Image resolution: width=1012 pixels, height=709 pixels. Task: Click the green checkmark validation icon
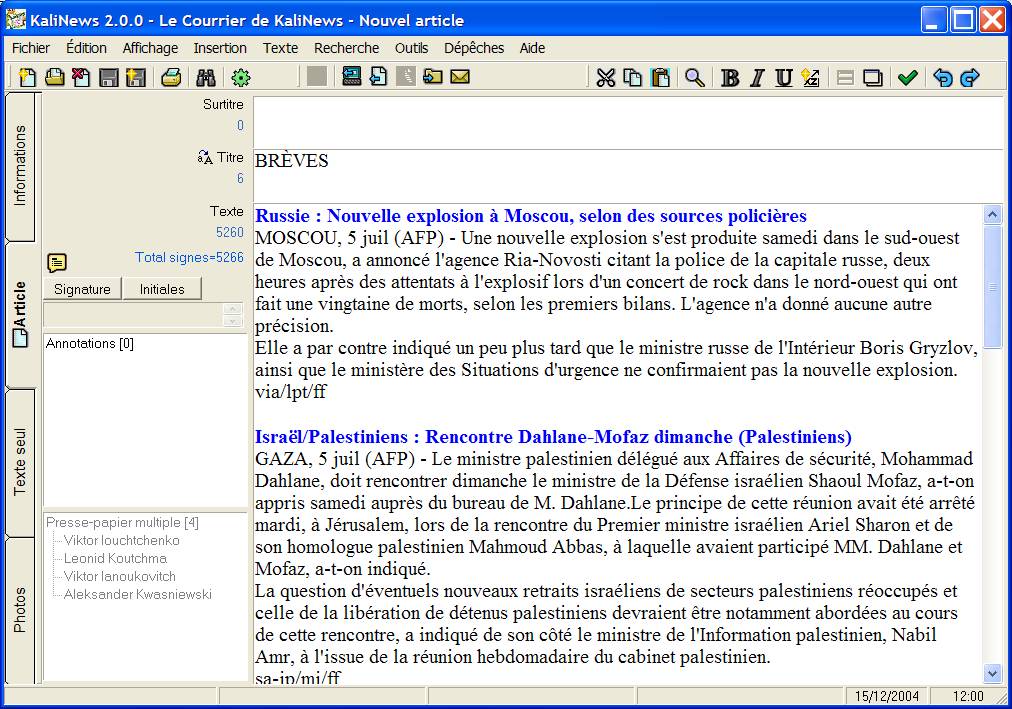coord(907,77)
